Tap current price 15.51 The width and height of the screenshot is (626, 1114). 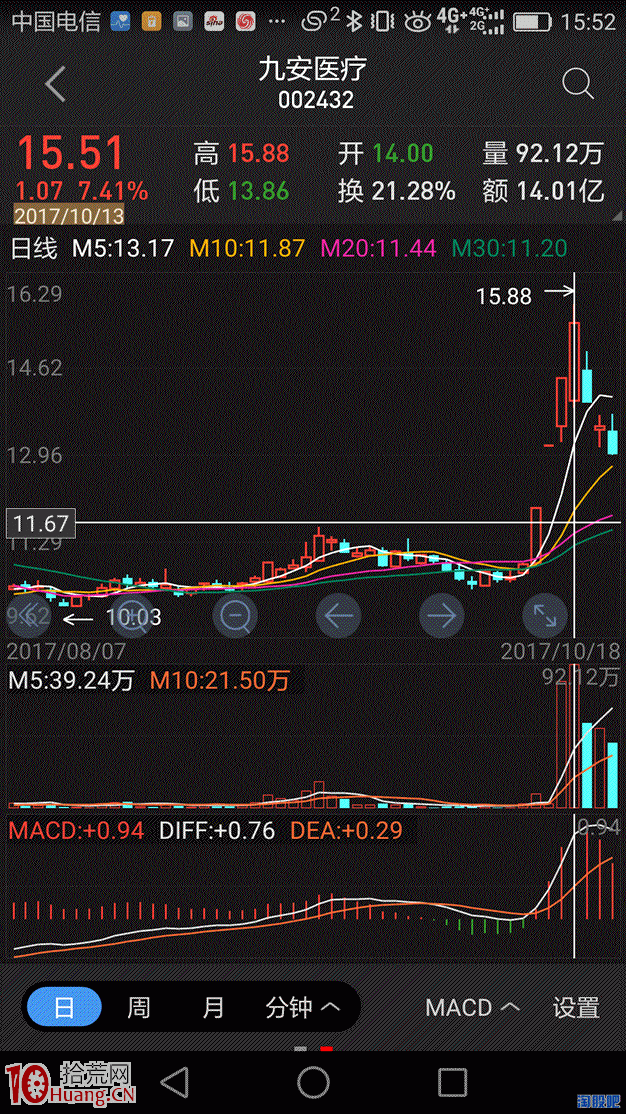[70, 153]
